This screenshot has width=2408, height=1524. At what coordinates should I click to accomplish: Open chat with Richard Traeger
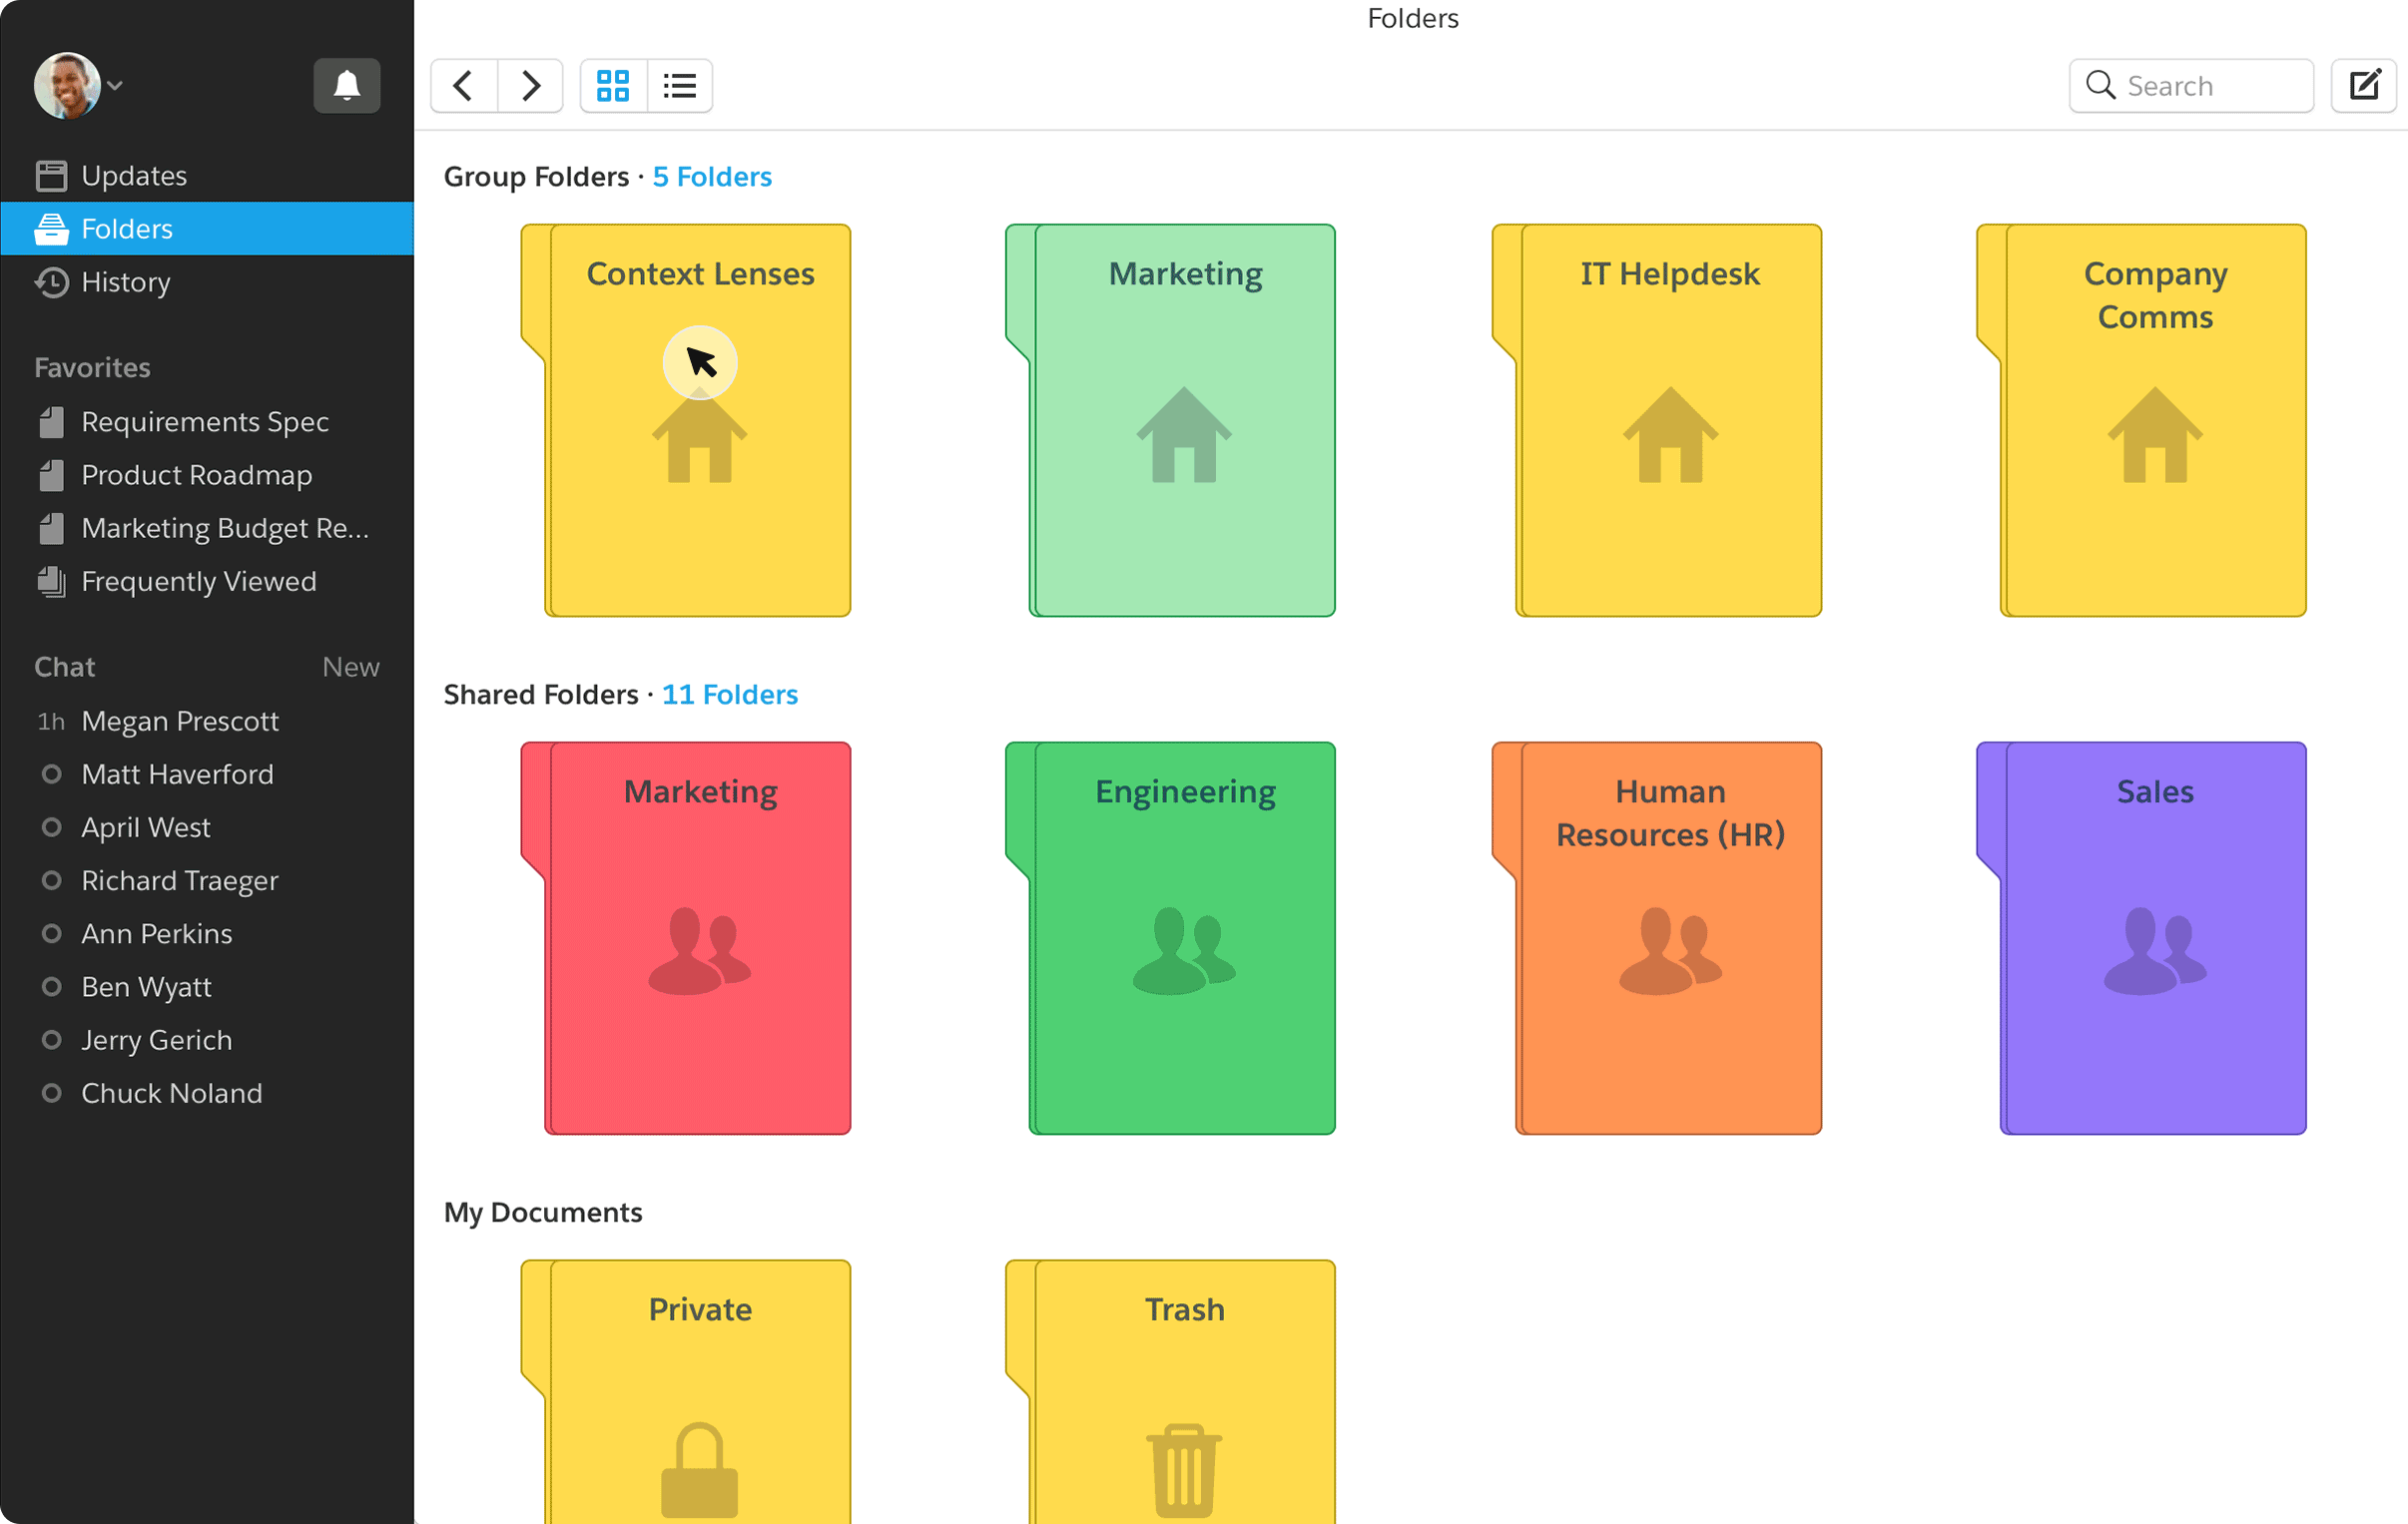tap(207, 880)
